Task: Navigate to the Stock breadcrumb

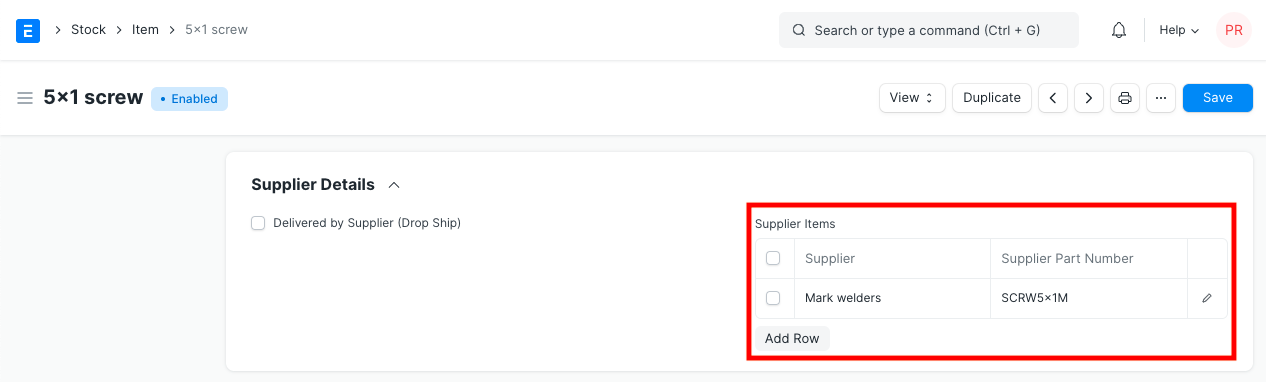Action: pyautogui.click(x=88, y=30)
